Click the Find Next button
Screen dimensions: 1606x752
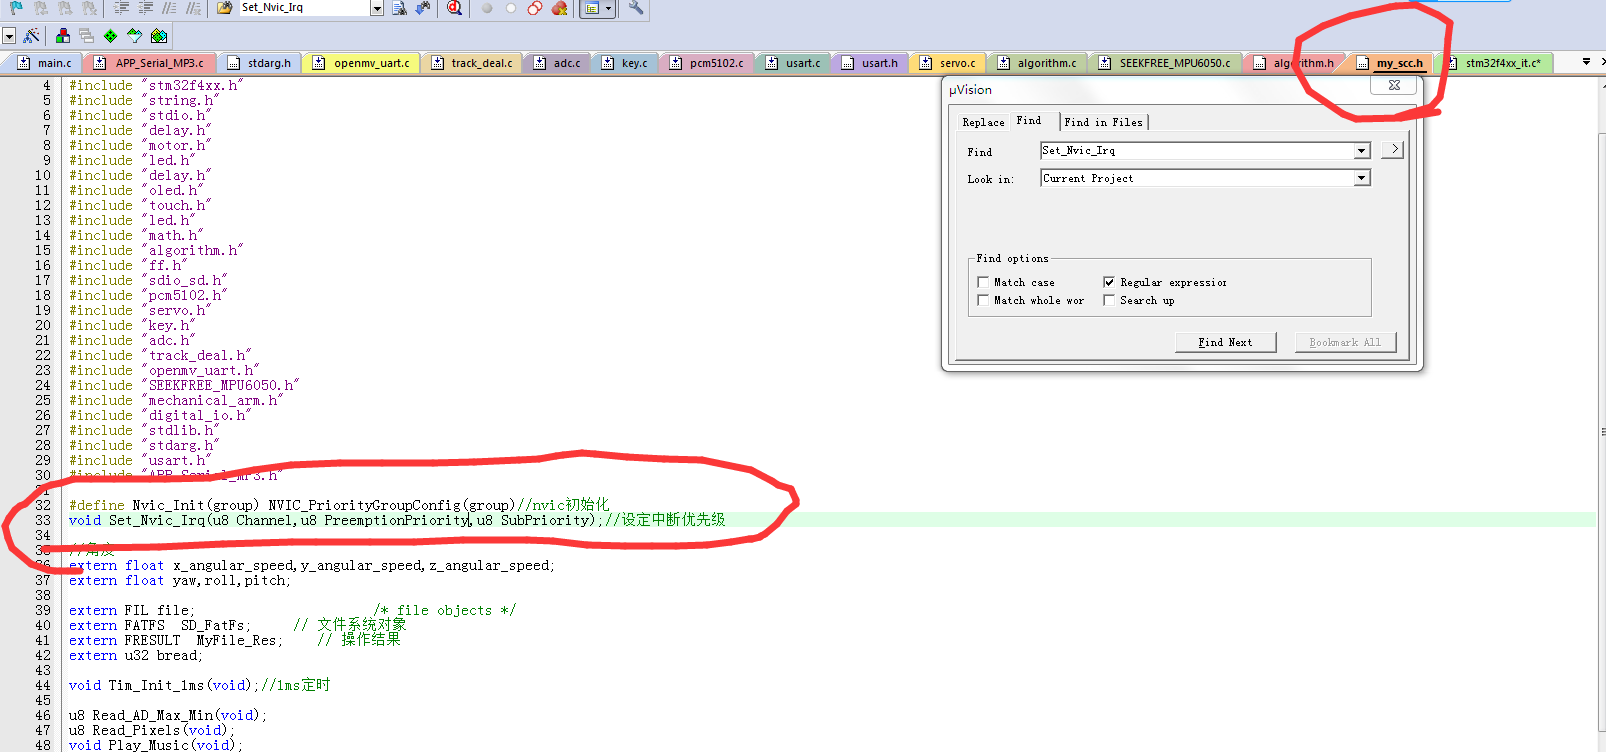[1226, 342]
